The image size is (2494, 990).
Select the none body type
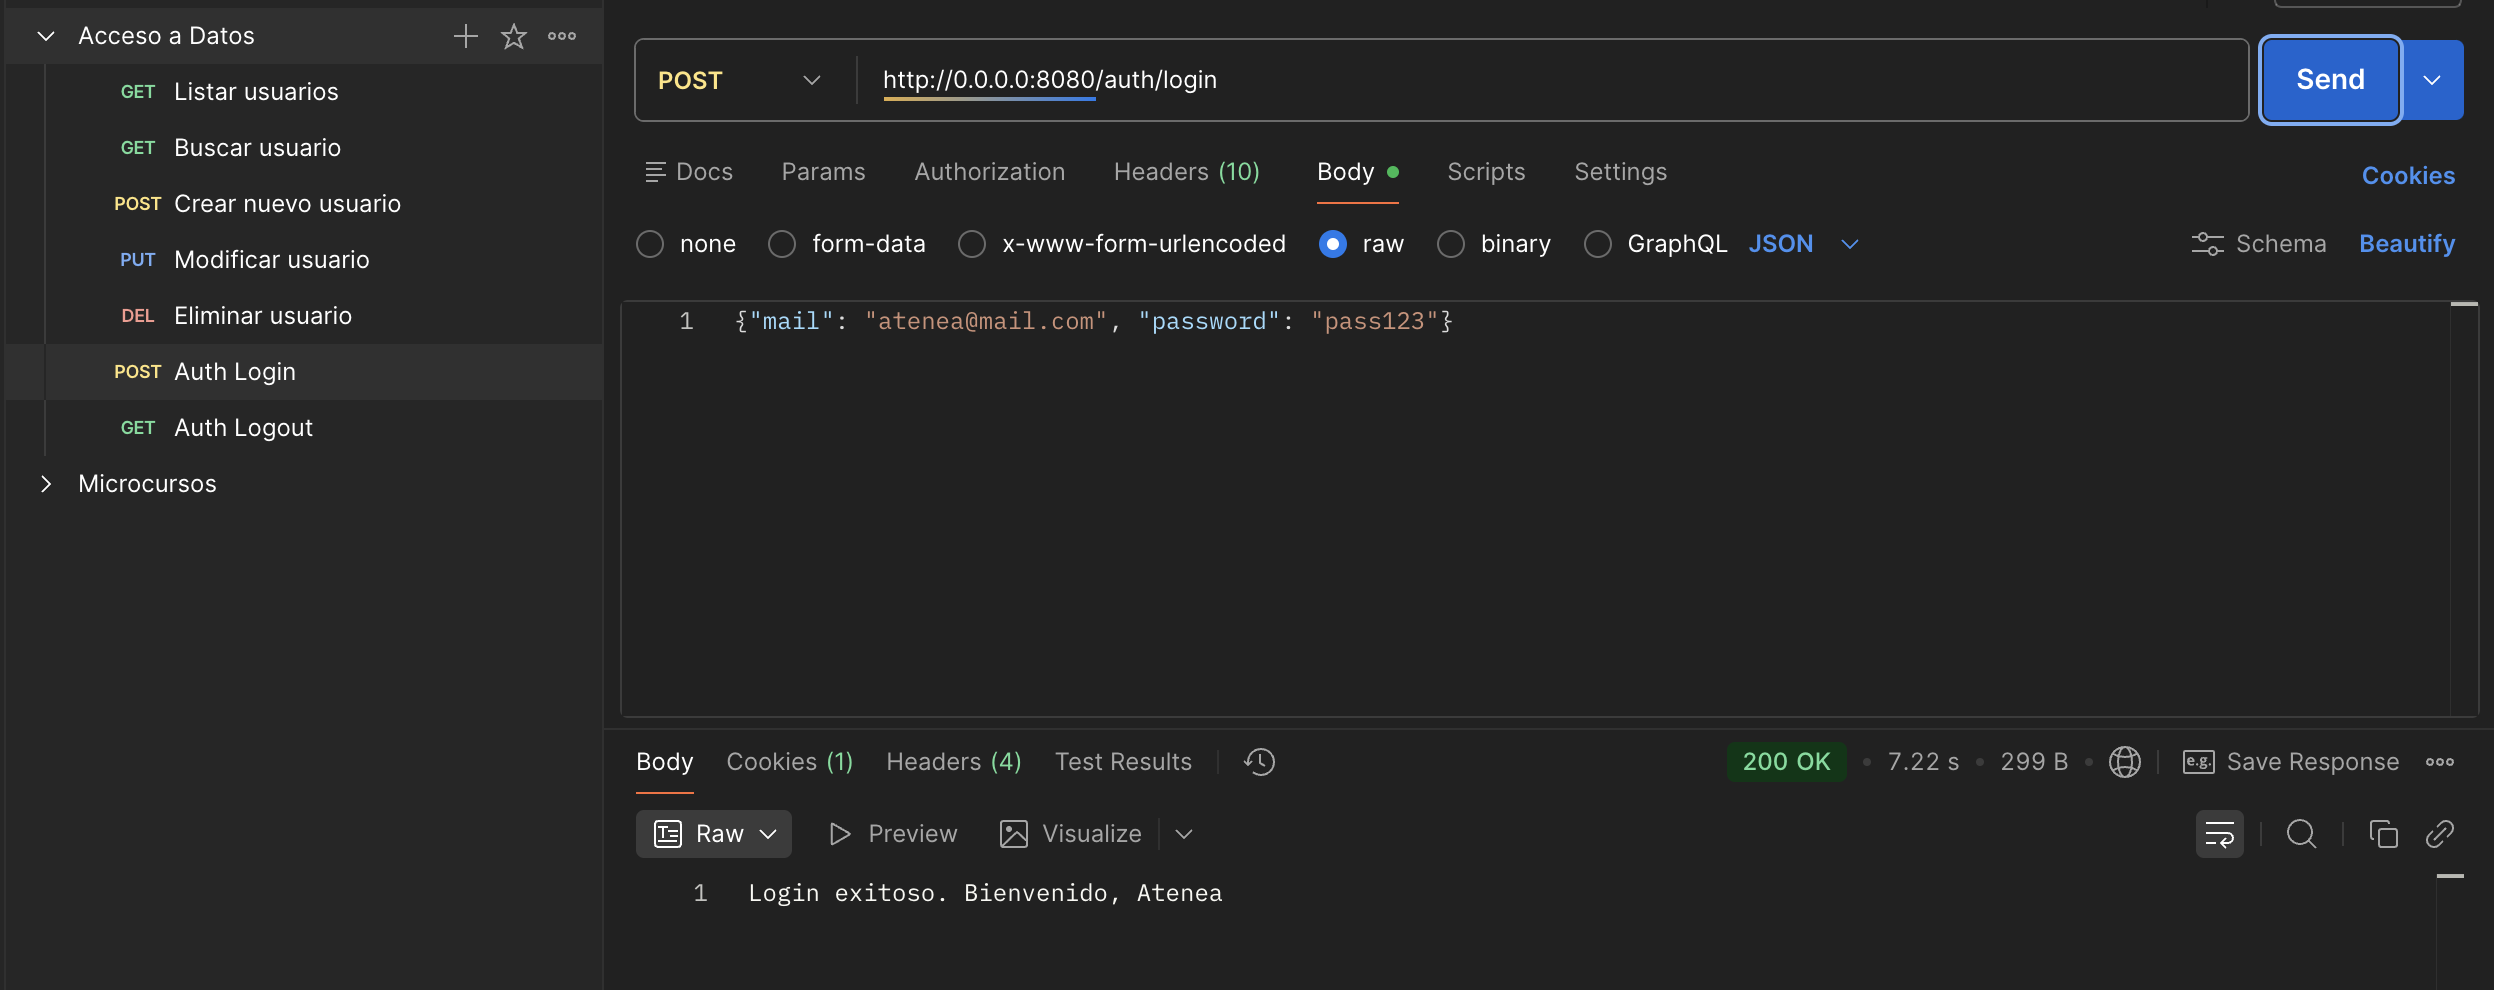click(650, 244)
